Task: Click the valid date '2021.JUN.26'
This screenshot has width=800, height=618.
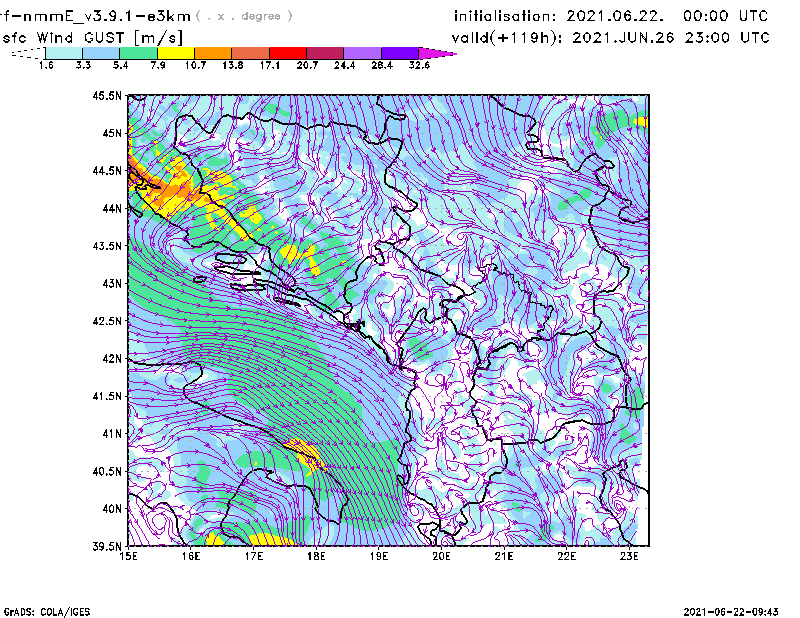Action: pos(623,38)
